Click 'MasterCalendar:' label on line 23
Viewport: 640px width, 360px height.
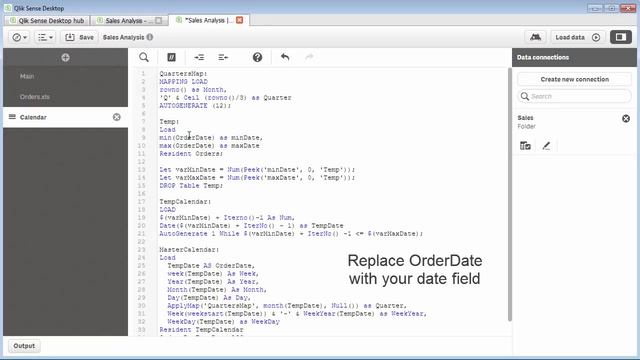(x=189, y=249)
